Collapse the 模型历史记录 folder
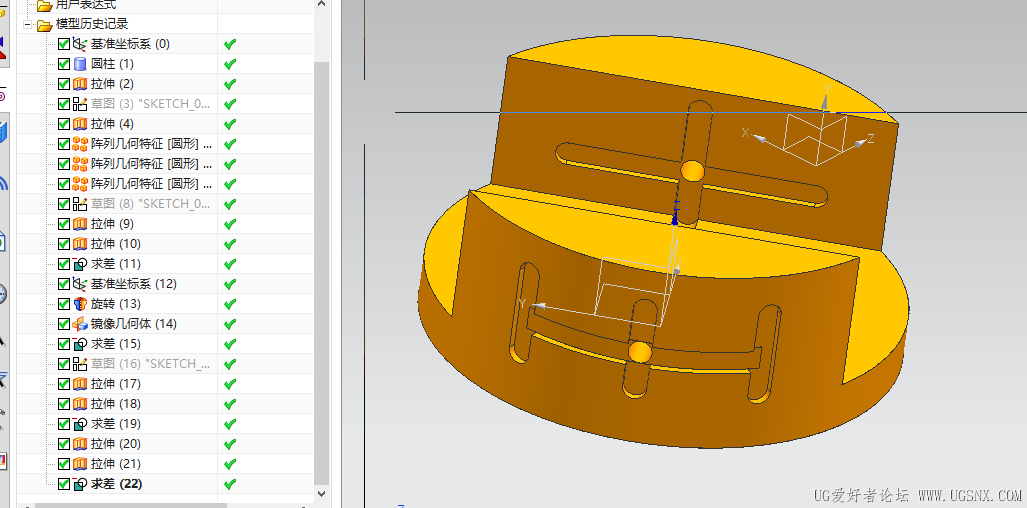The image size is (1027, 508). pos(28,25)
